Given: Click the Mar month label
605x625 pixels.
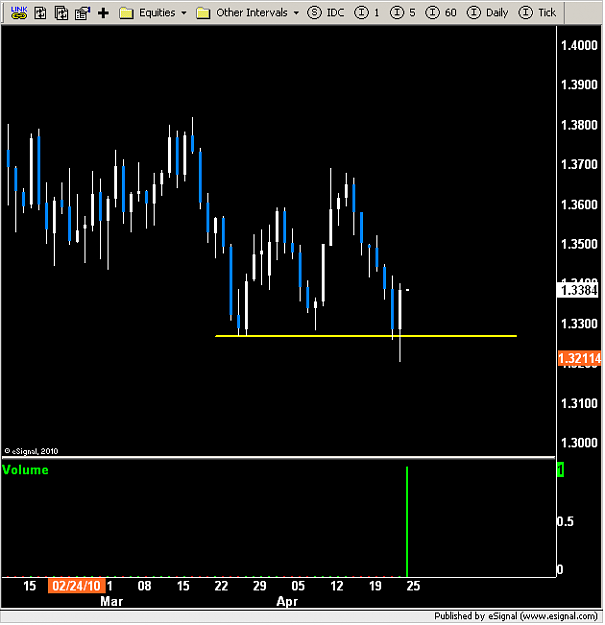Looking at the screenshot, I should pos(112,601).
